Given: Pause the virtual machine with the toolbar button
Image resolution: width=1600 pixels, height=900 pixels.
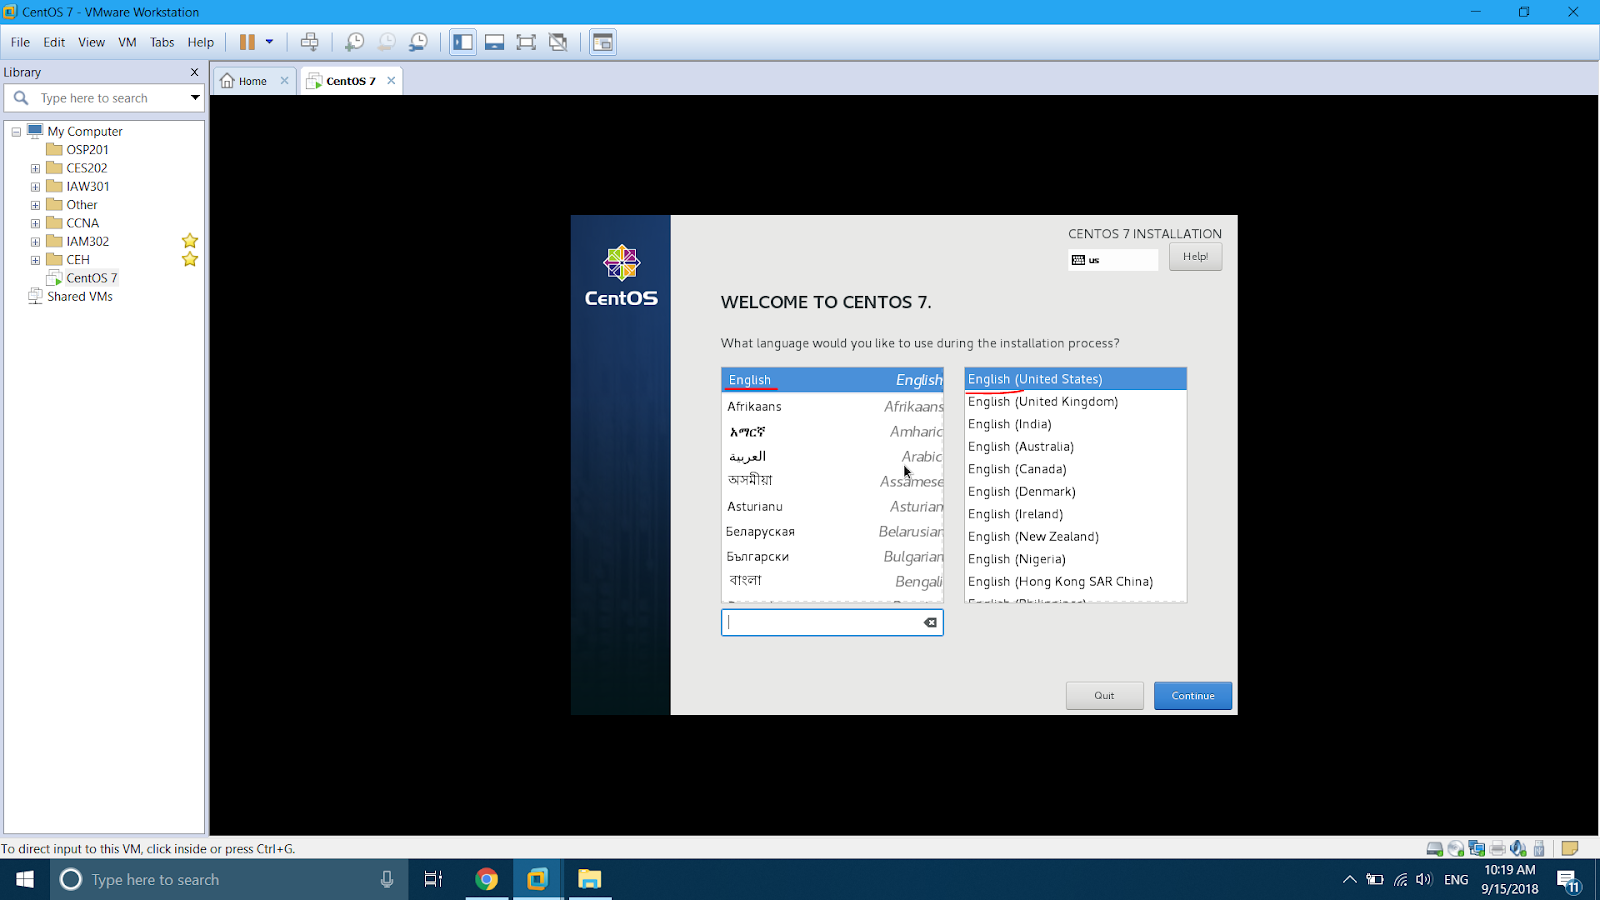Looking at the screenshot, I should (x=247, y=42).
